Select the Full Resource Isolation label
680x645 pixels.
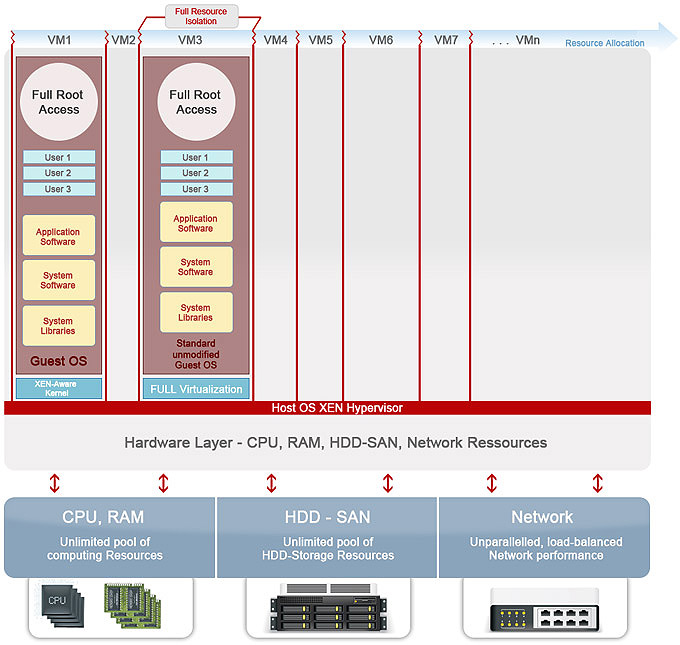pos(201,16)
